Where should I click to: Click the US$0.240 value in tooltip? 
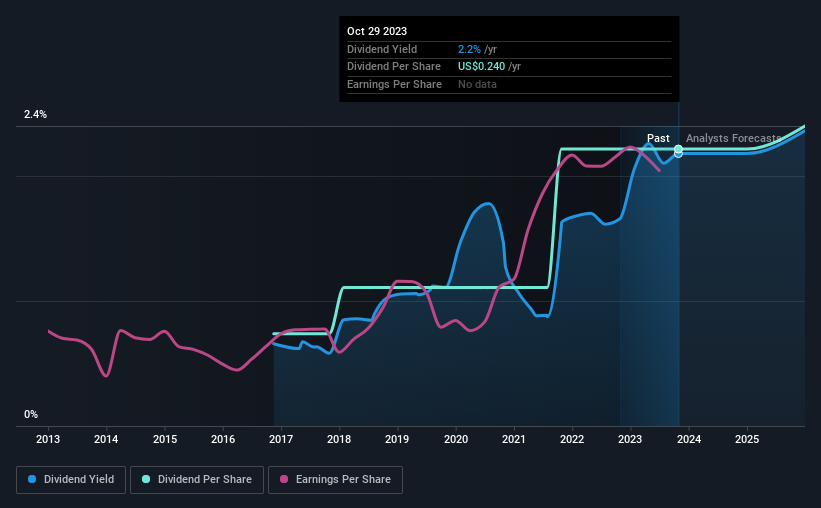[x=481, y=67]
